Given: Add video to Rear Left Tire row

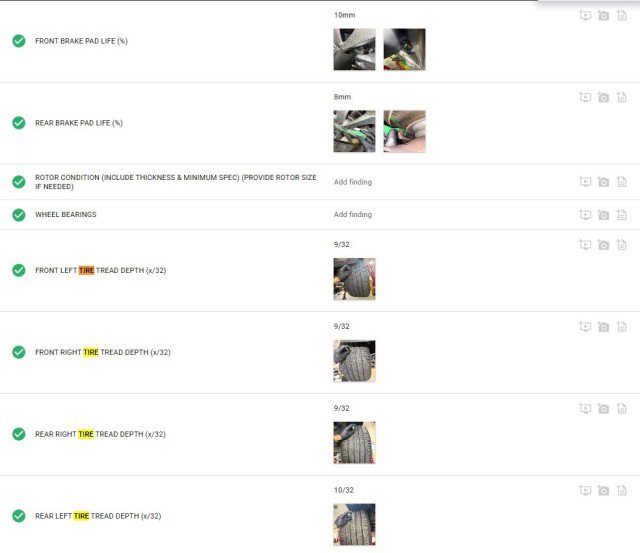Looking at the screenshot, I should click(x=585, y=490).
